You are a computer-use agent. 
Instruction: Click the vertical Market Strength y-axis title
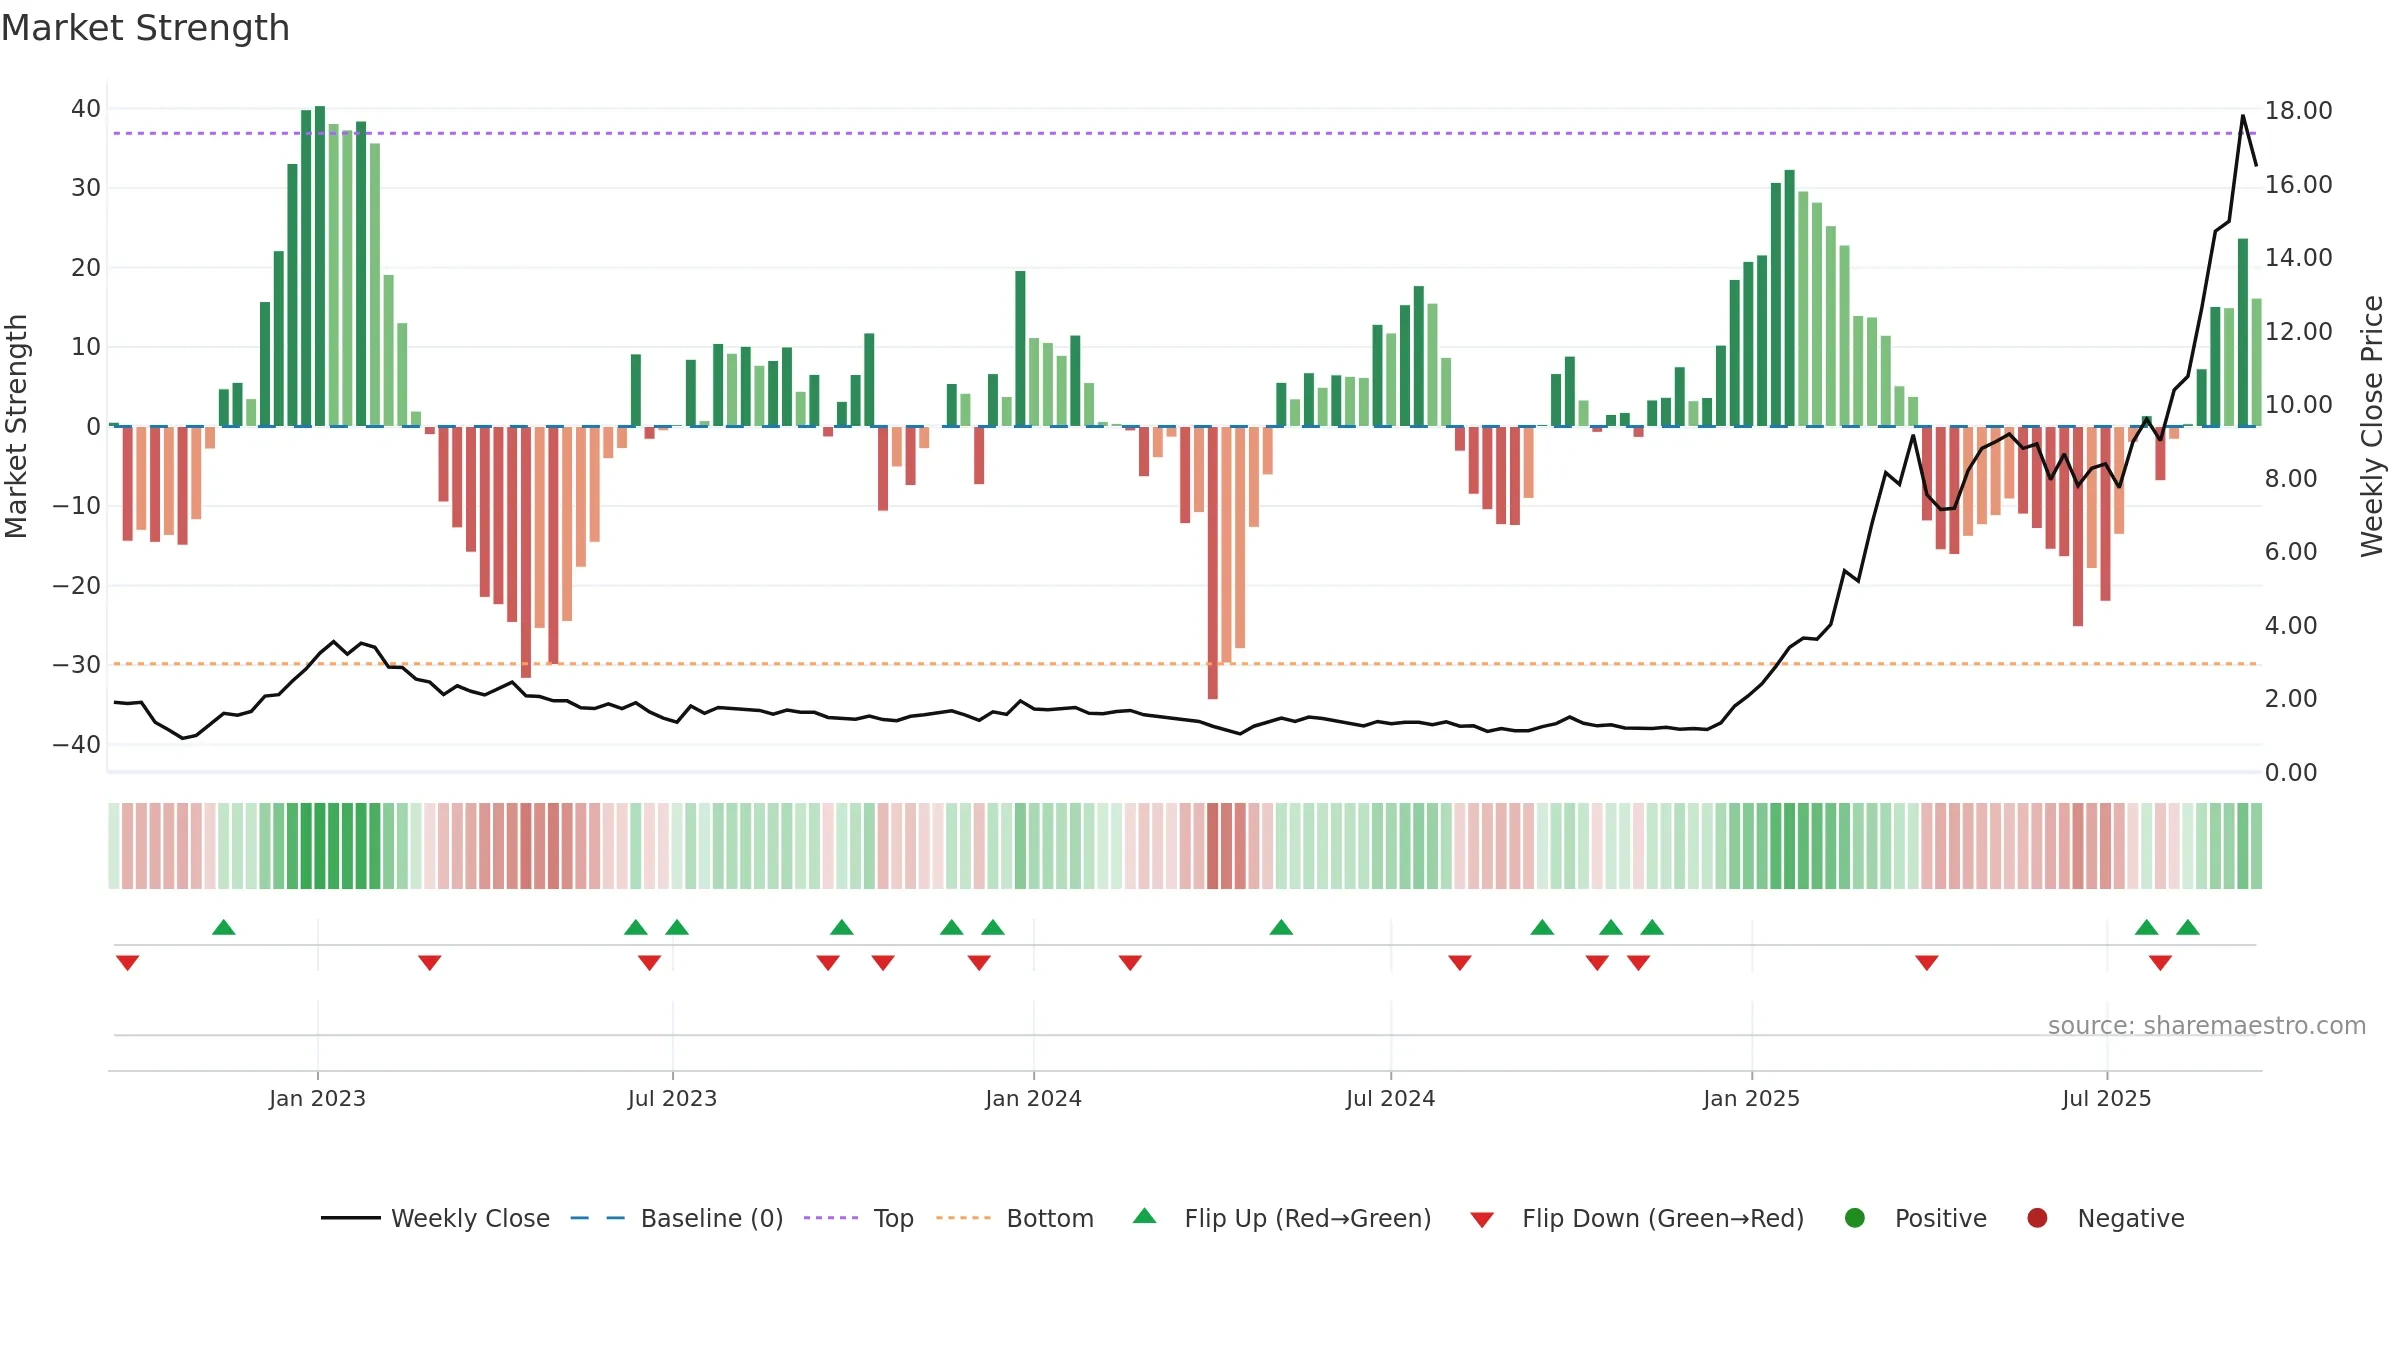(16, 427)
